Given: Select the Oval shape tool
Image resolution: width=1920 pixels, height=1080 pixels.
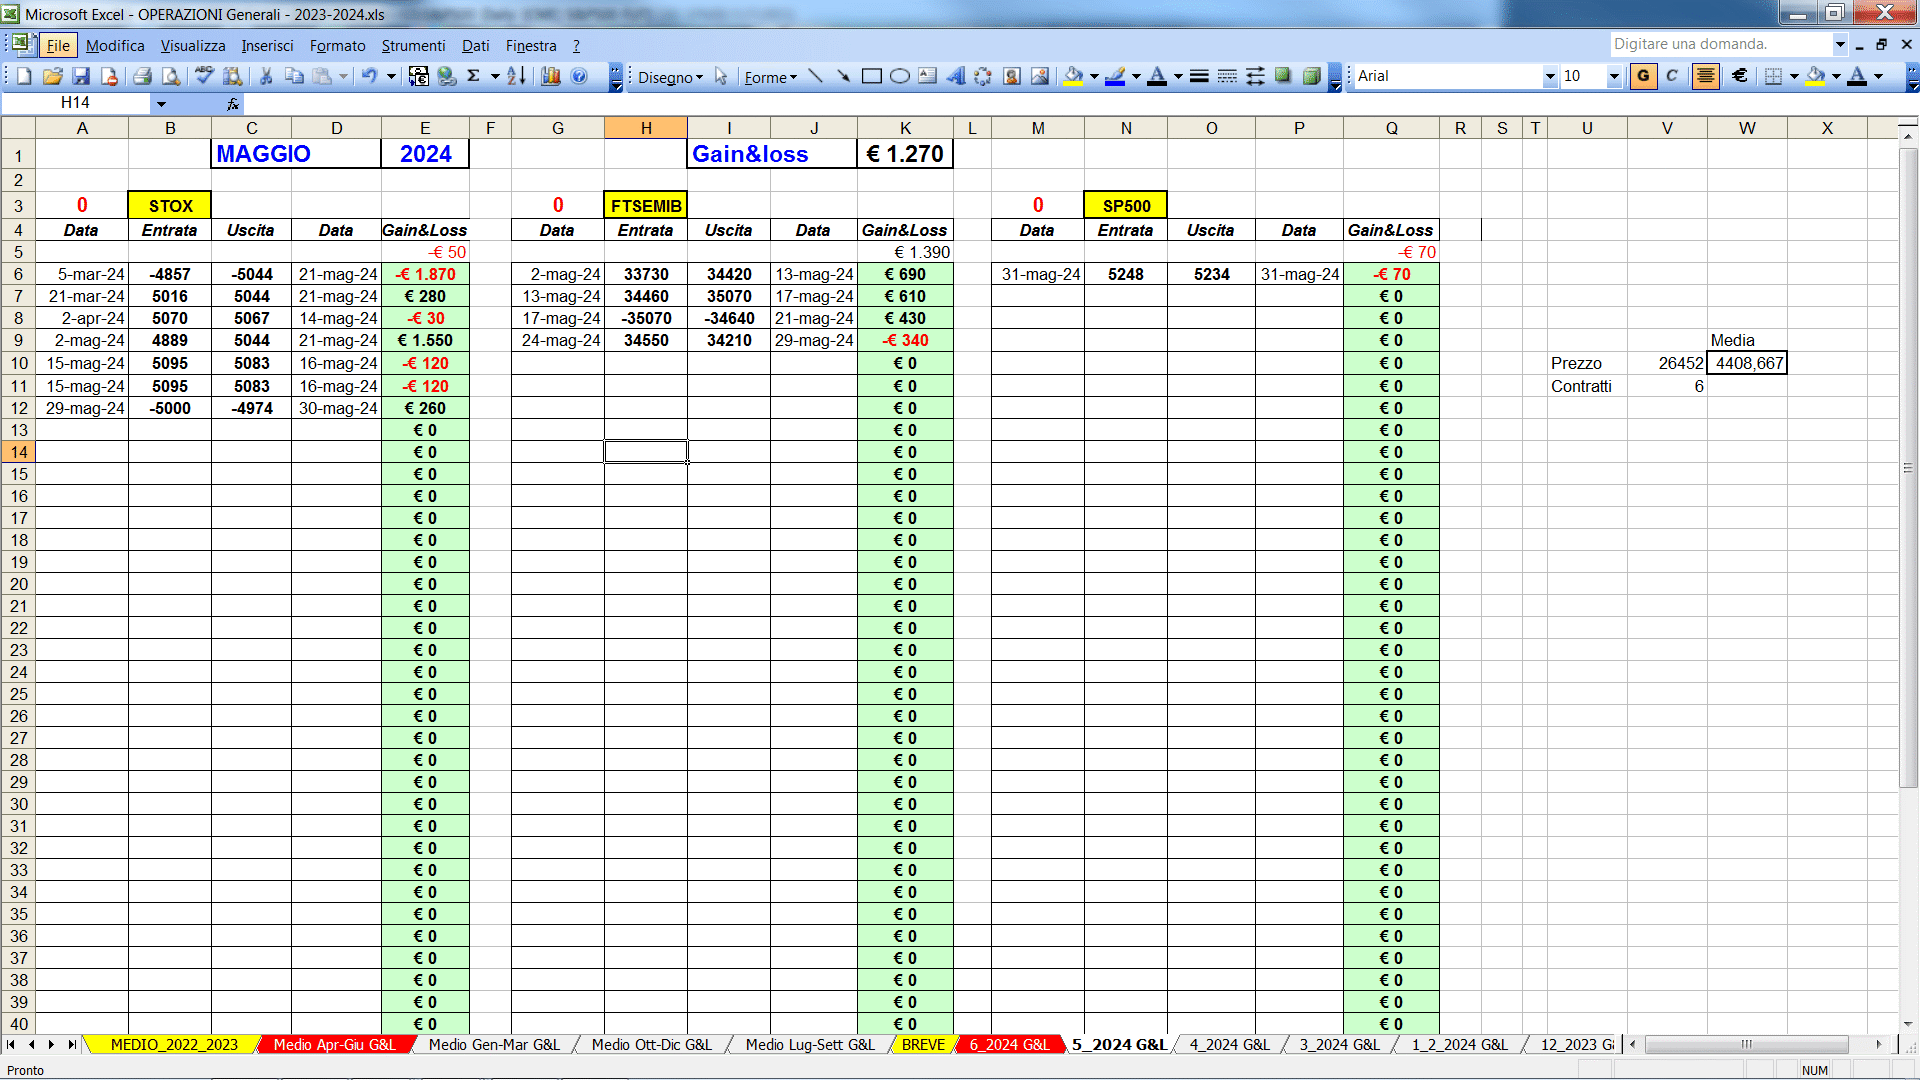Looking at the screenshot, I should (900, 76).
